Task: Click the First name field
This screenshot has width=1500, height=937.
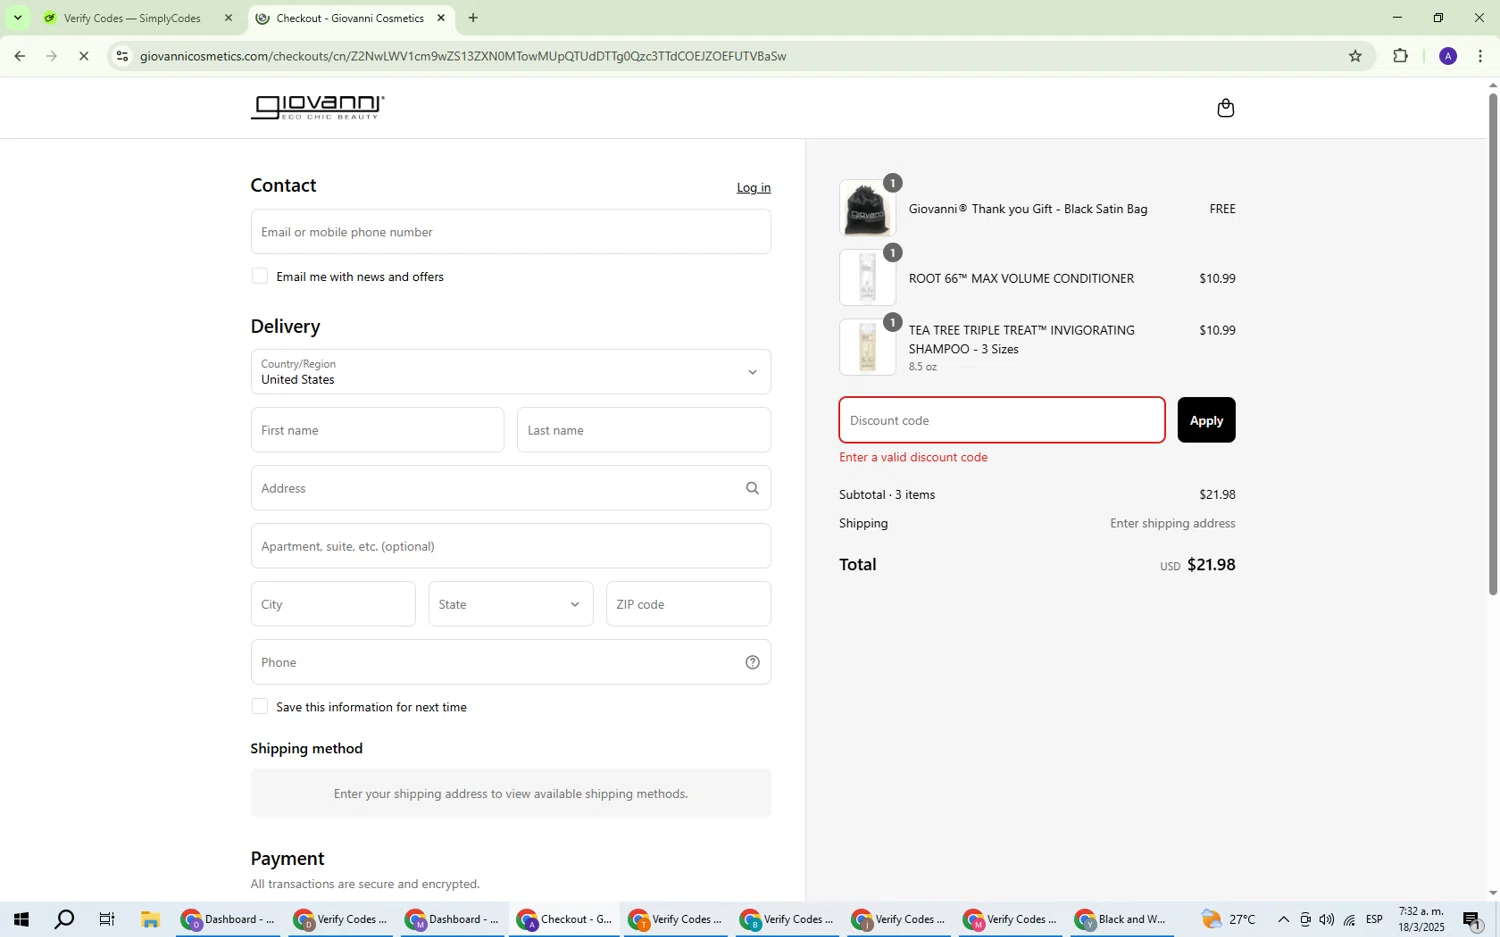Action: pyautogui.click(x=377, y=430)
